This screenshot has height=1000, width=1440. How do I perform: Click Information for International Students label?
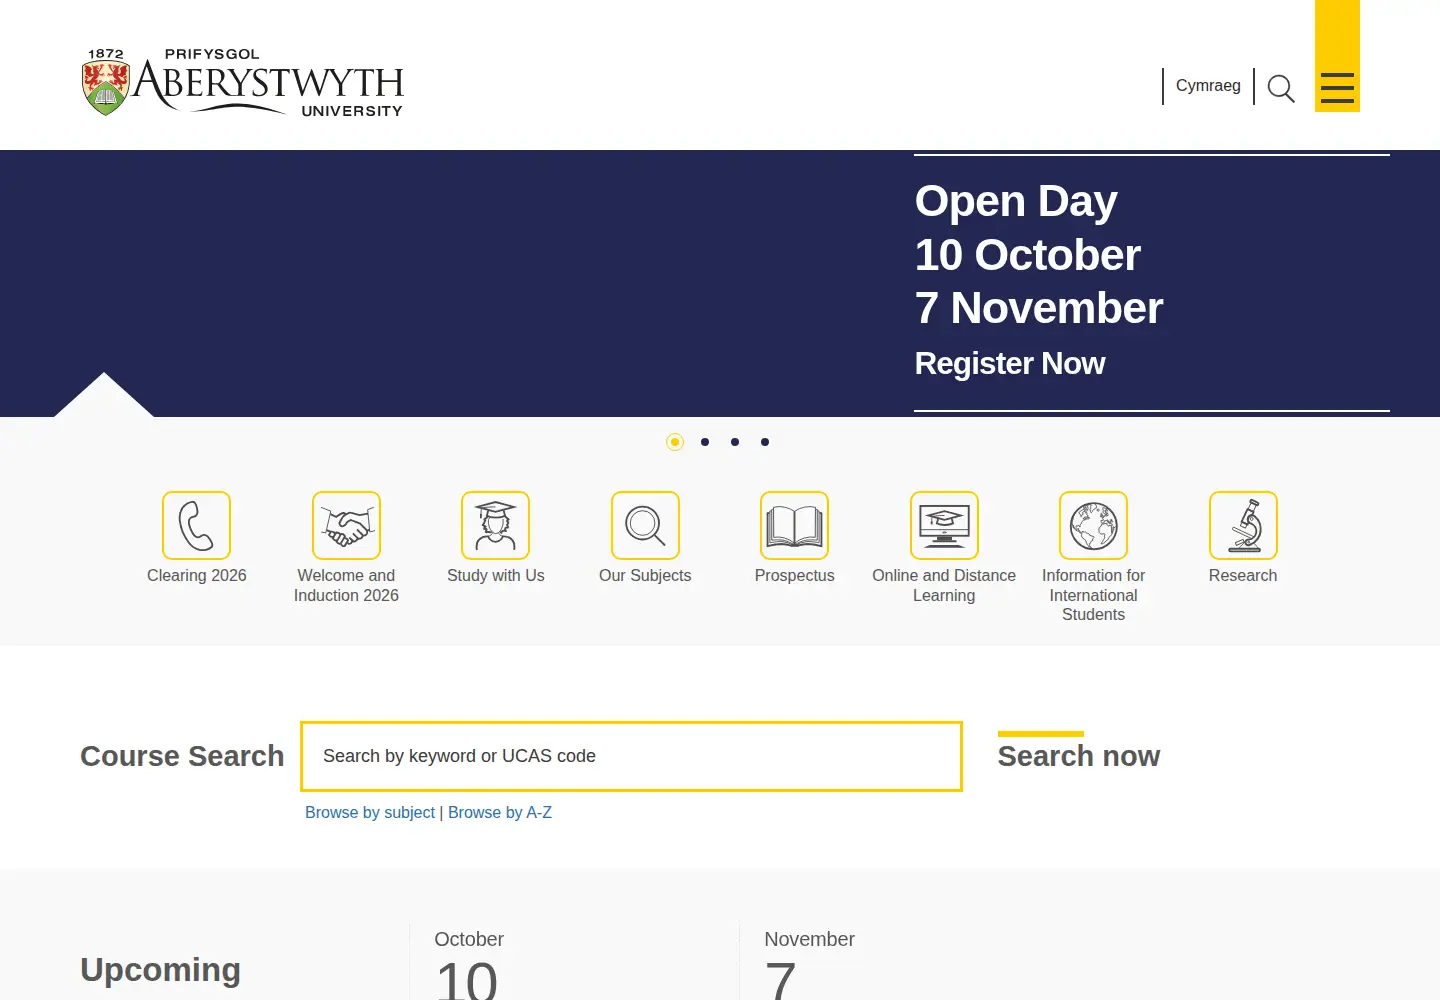coord(1094,595)
